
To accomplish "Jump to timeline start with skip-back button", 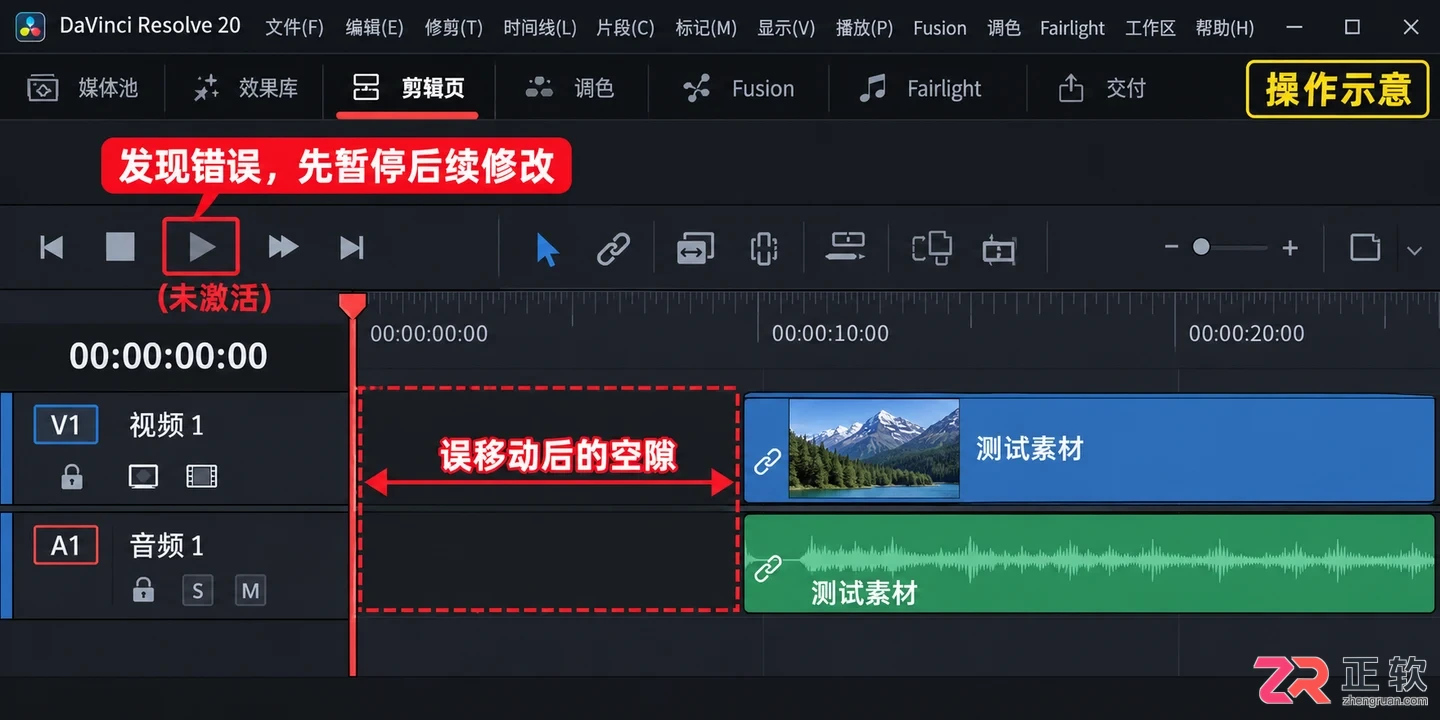I will (52, 247).
